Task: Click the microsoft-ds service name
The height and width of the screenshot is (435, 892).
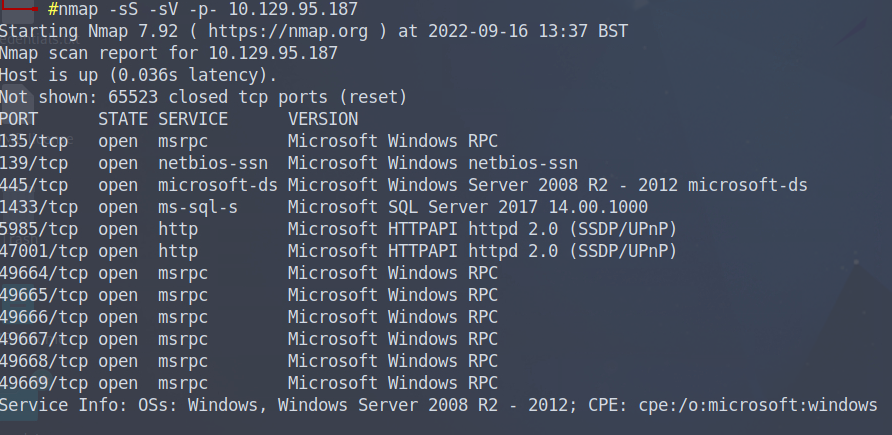Action: pyautogui.click(x=218, y=185)
